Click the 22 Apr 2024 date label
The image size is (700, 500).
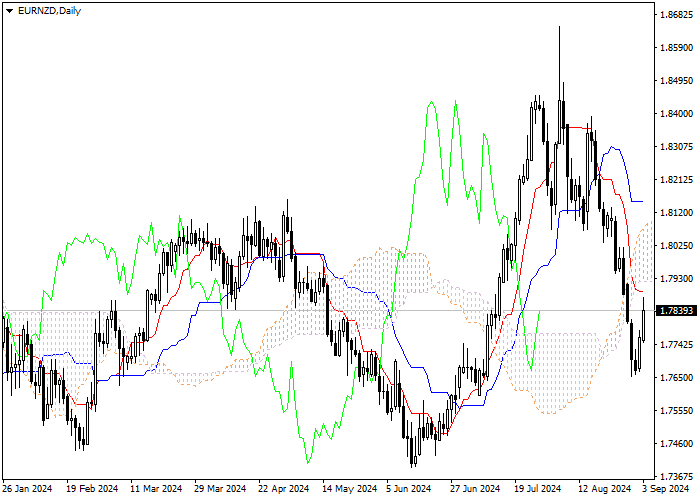point(284,489)
